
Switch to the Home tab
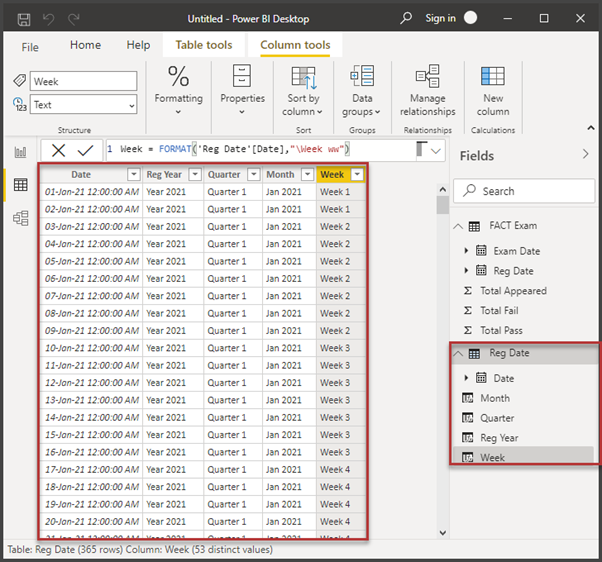tap(85, 45)
